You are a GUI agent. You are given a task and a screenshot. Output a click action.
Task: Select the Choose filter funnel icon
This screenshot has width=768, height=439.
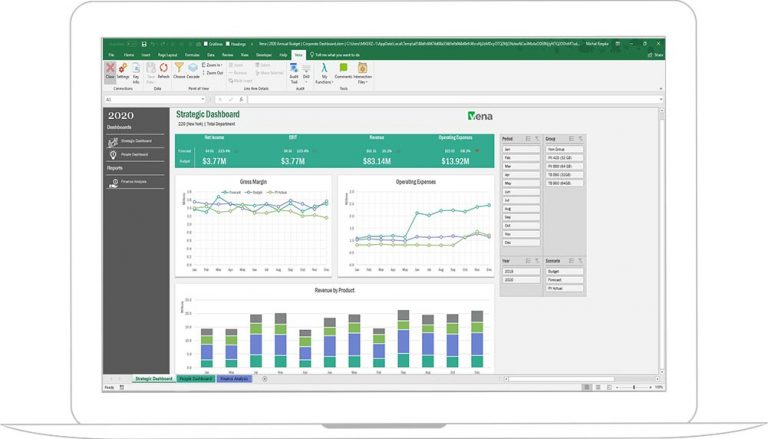click(x=178, y=68)
